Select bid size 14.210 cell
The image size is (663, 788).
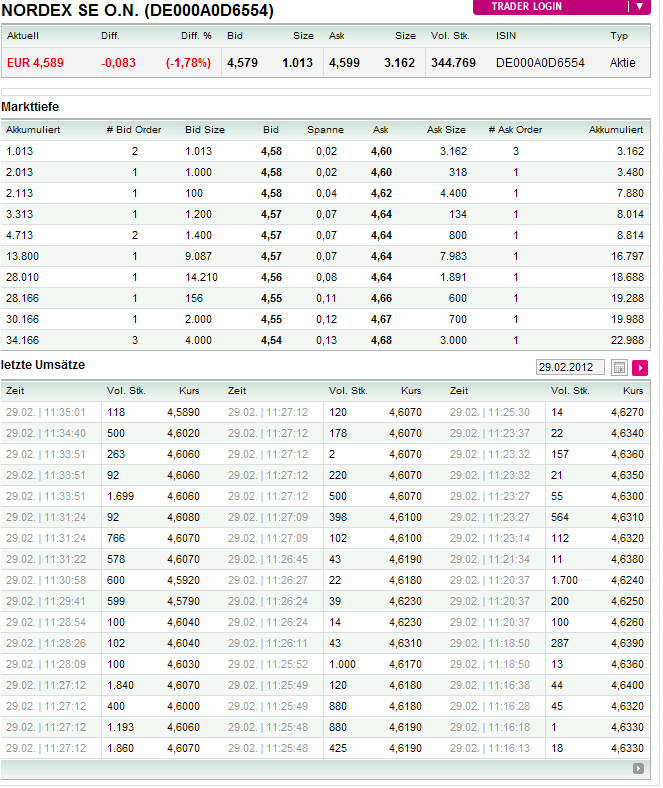[x=201, y=277]
